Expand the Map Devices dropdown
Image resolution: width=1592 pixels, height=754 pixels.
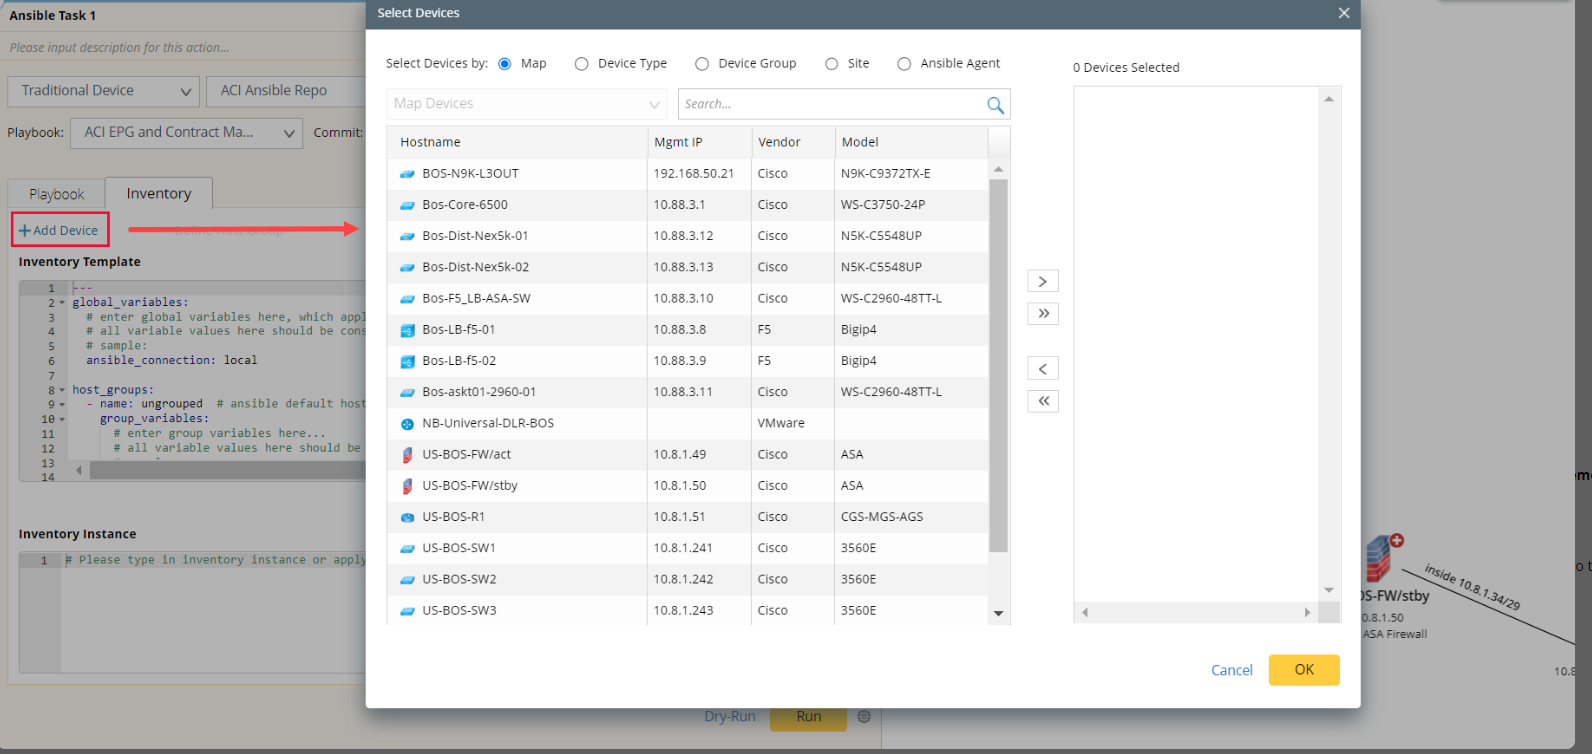click(x=526, y=104)
